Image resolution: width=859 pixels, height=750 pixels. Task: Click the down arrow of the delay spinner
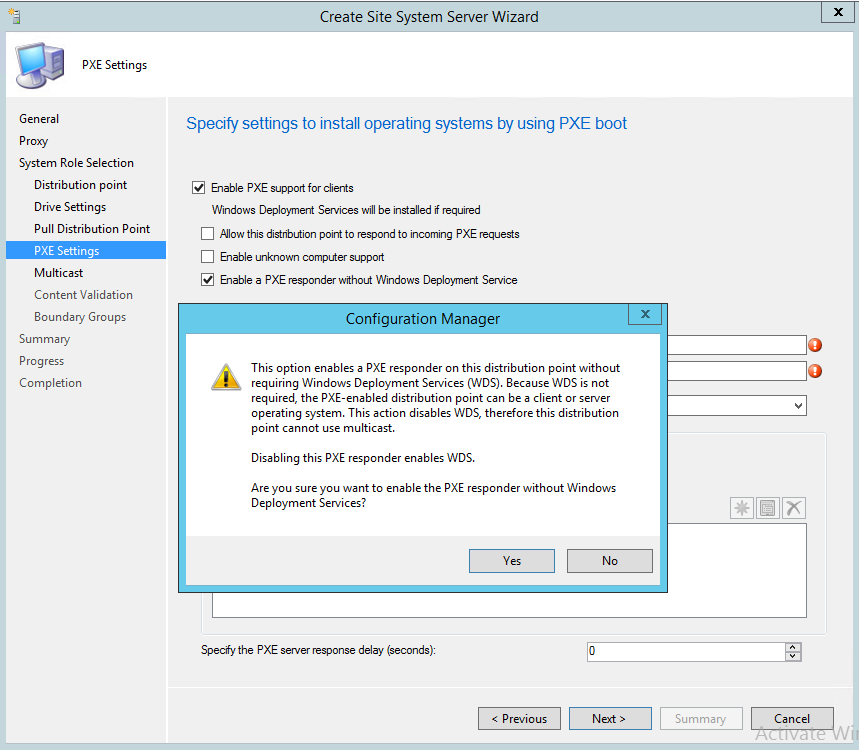[x=792, y=655]
